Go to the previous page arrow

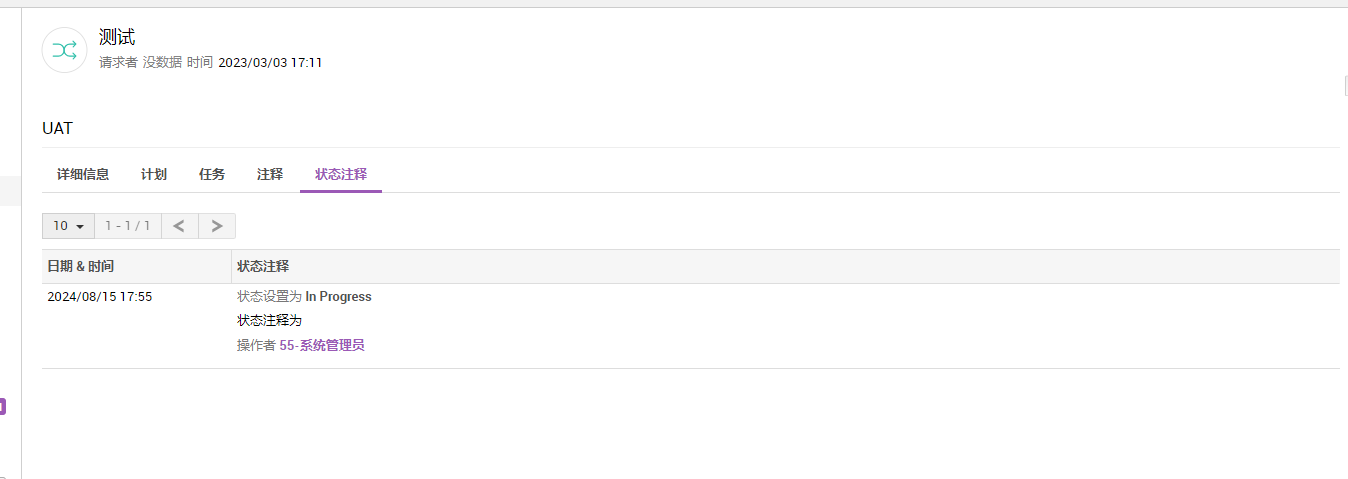pyautogui.click(x=179, y=226)
